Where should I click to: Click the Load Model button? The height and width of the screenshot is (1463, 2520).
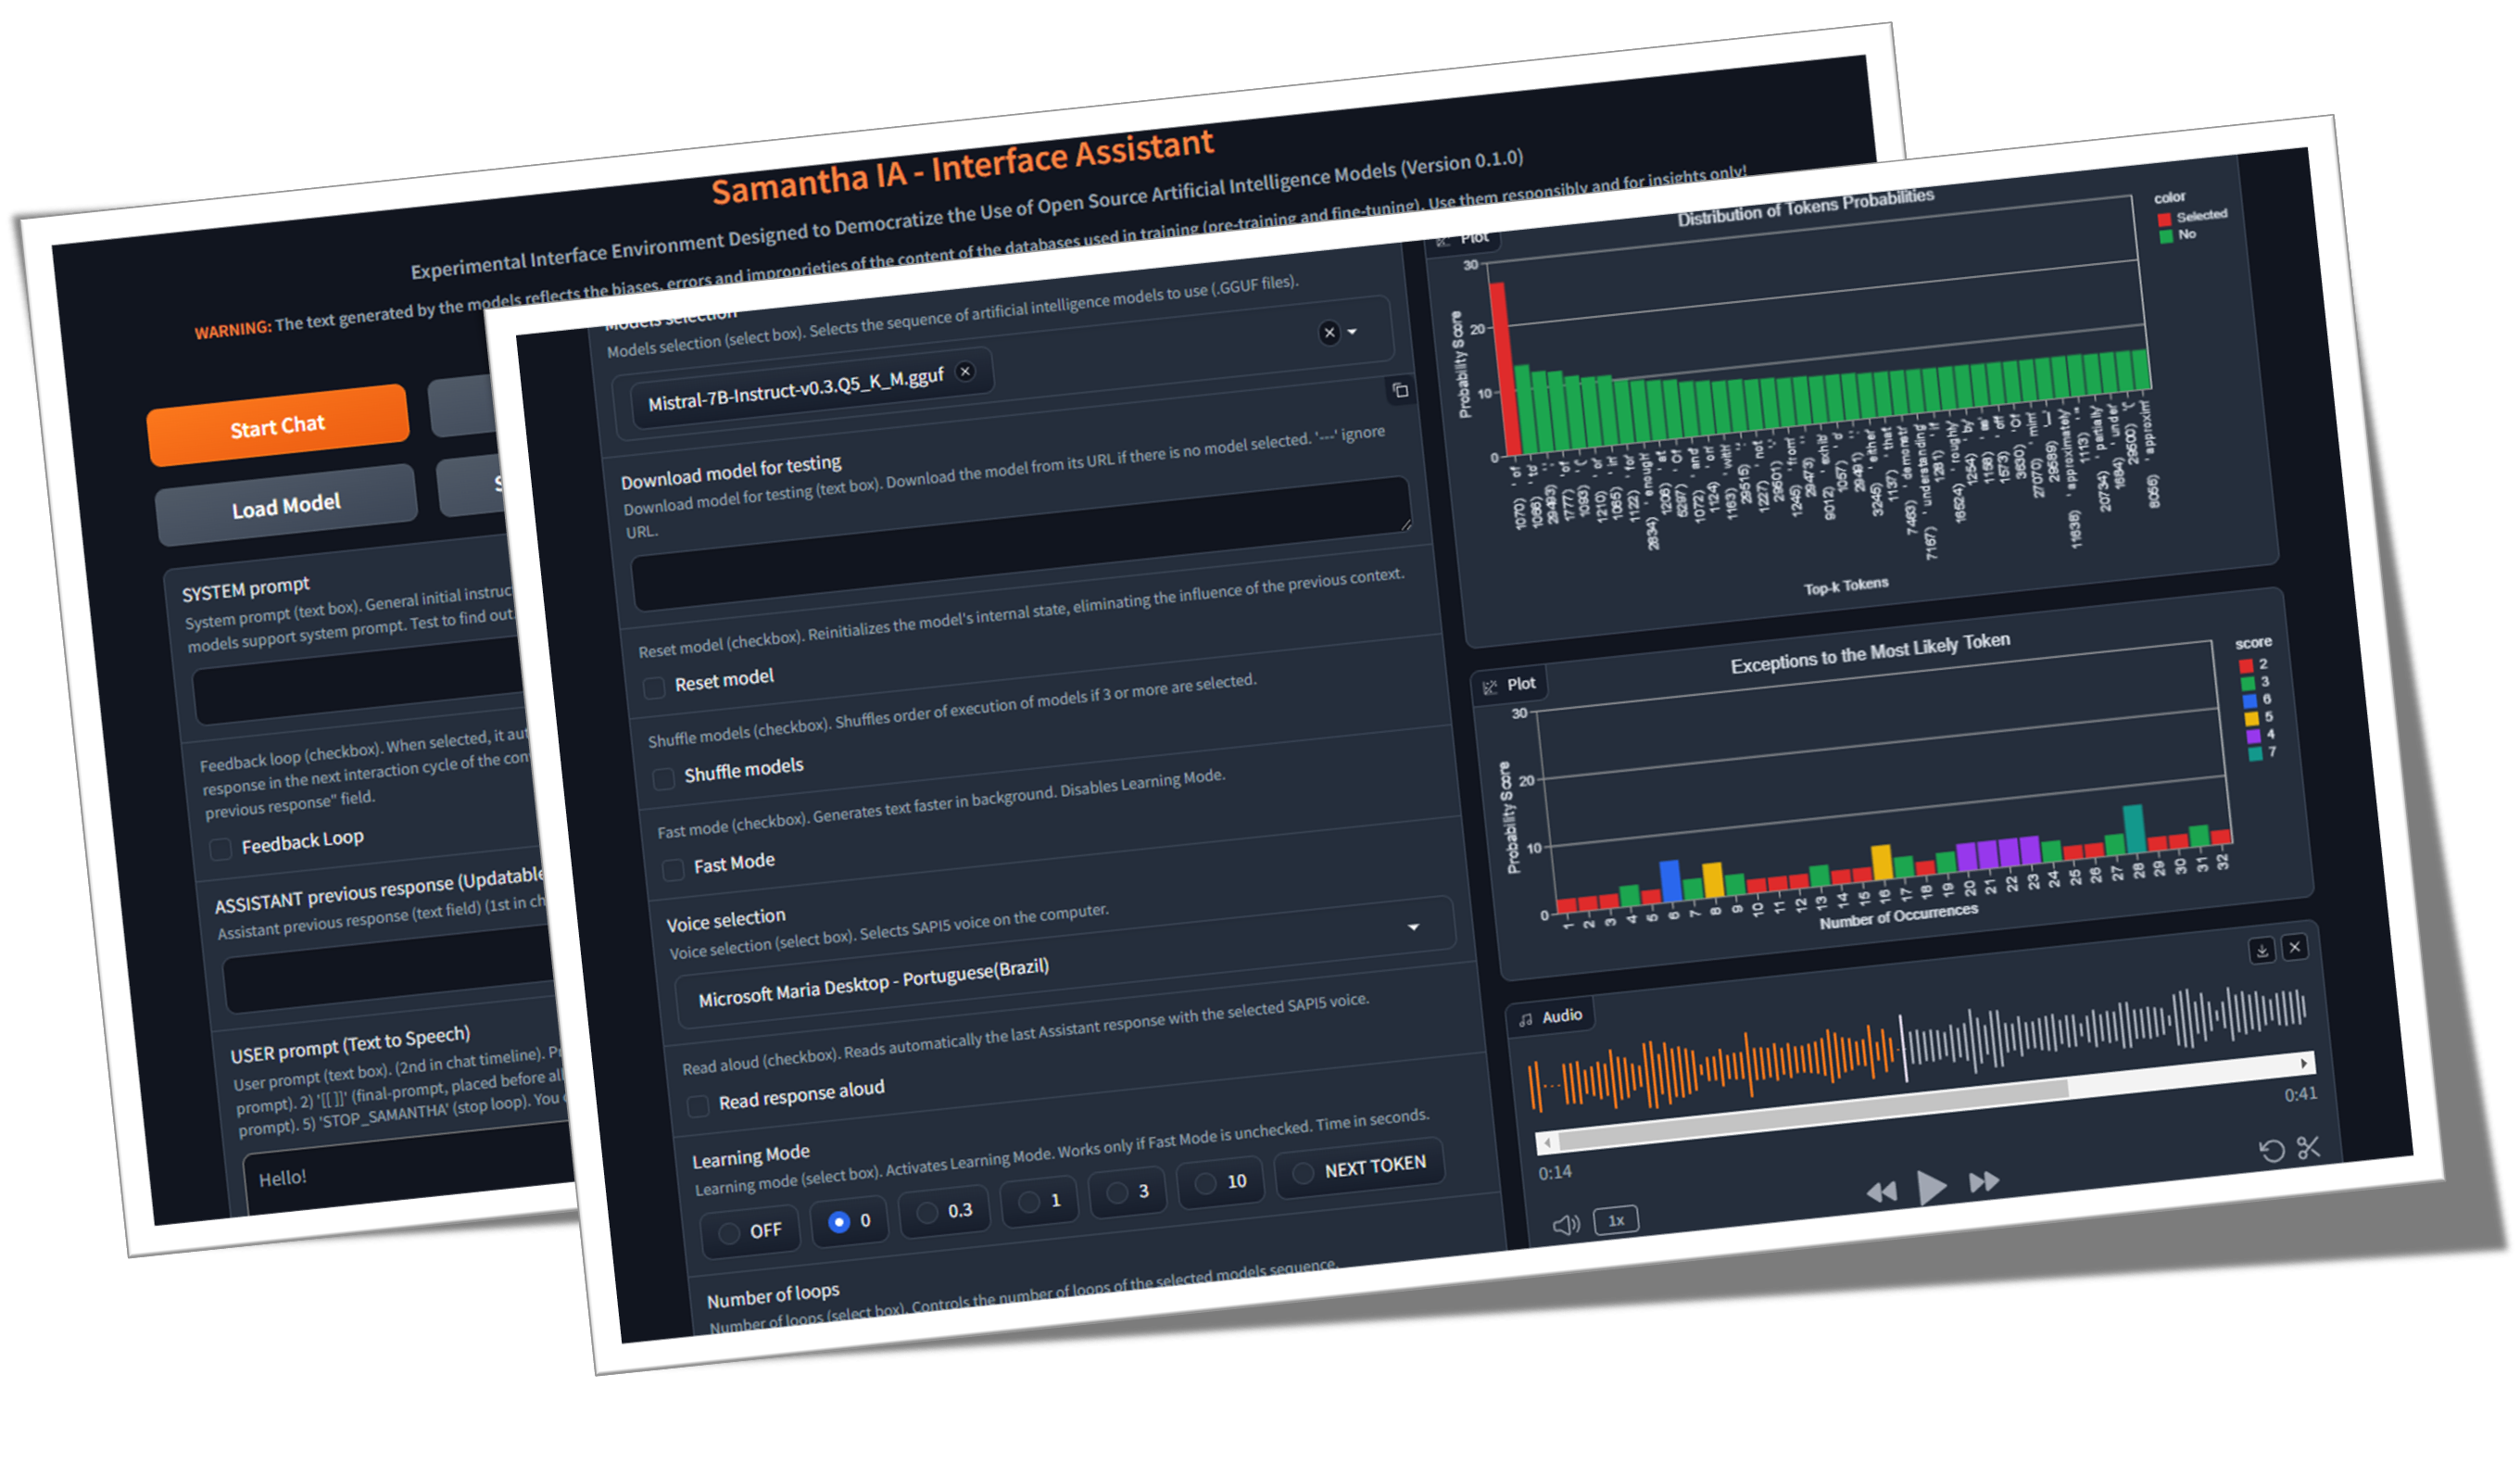click(x=286, y=506)
